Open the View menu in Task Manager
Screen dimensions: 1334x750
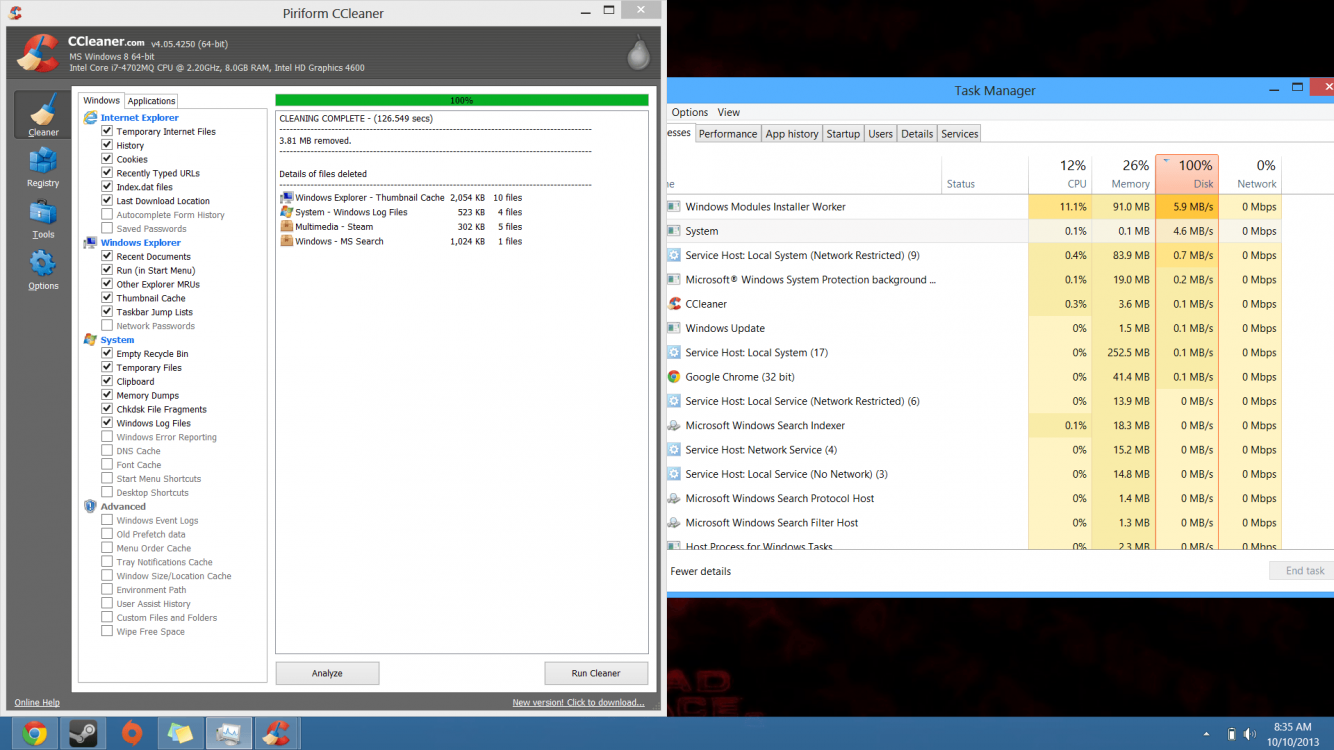[x=729, y=112]
